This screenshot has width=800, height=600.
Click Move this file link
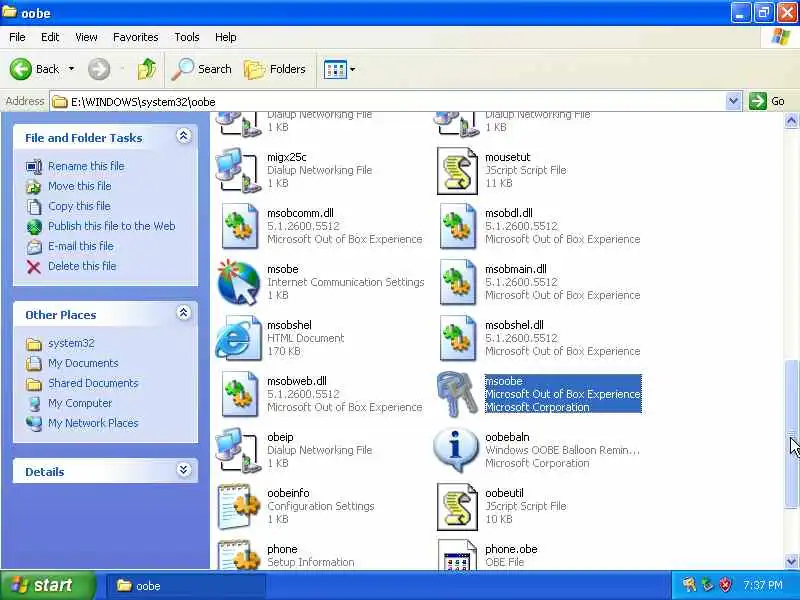(80, 186)
